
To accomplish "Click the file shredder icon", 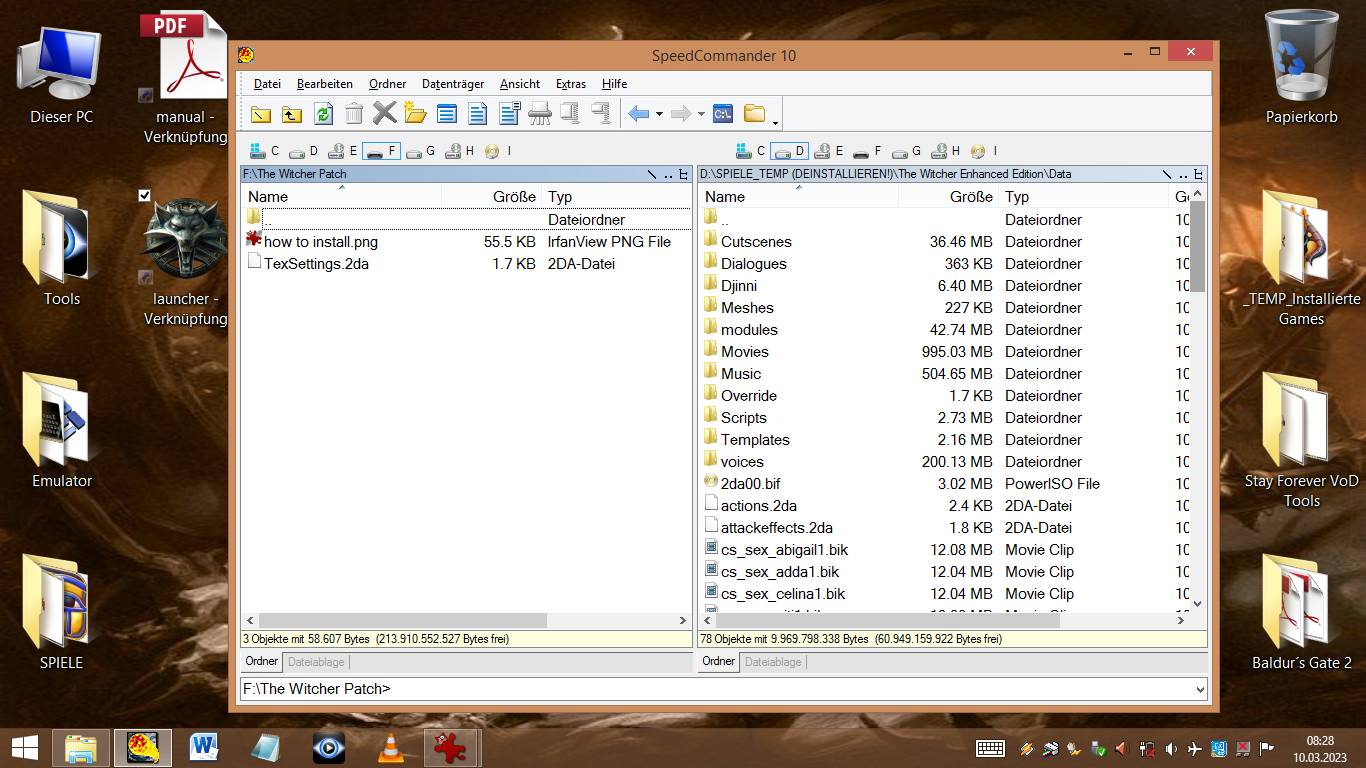I will point(540,114).
